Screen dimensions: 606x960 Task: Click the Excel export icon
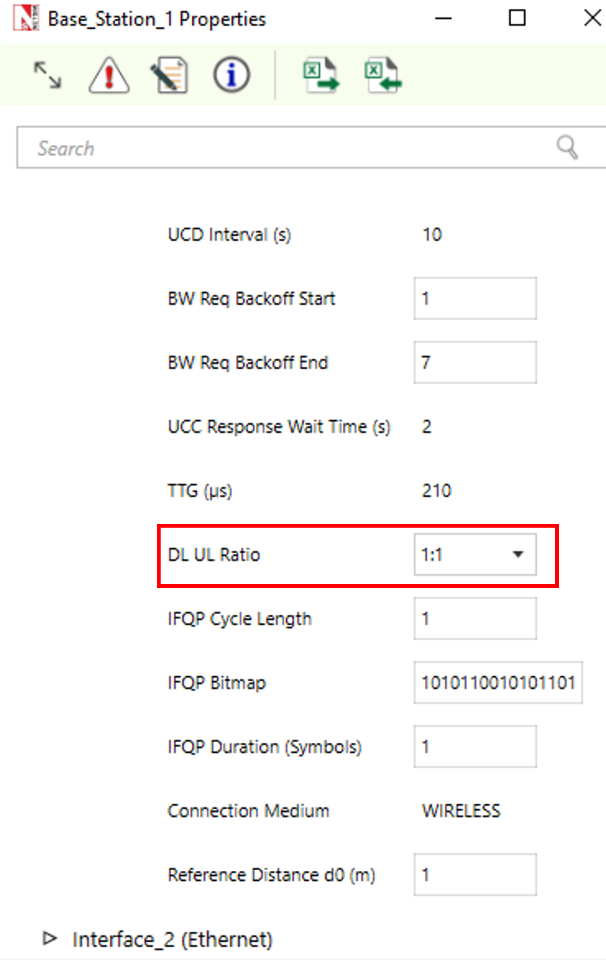pos(321,76)
